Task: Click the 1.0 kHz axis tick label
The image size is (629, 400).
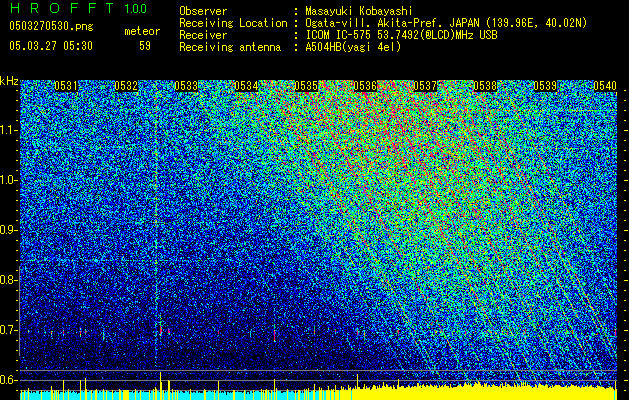Action: tap(8, 180)
